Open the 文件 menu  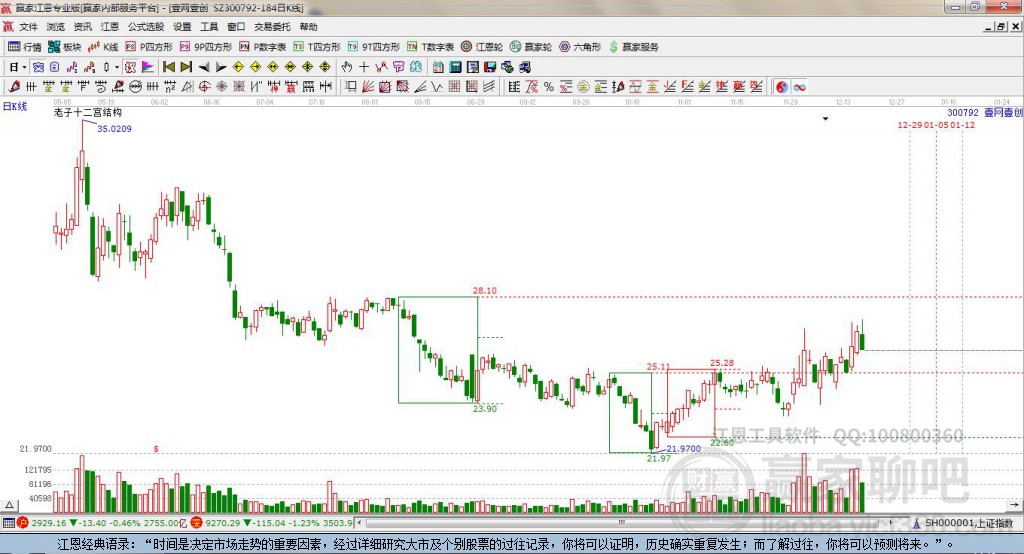(x=28, y=27)
